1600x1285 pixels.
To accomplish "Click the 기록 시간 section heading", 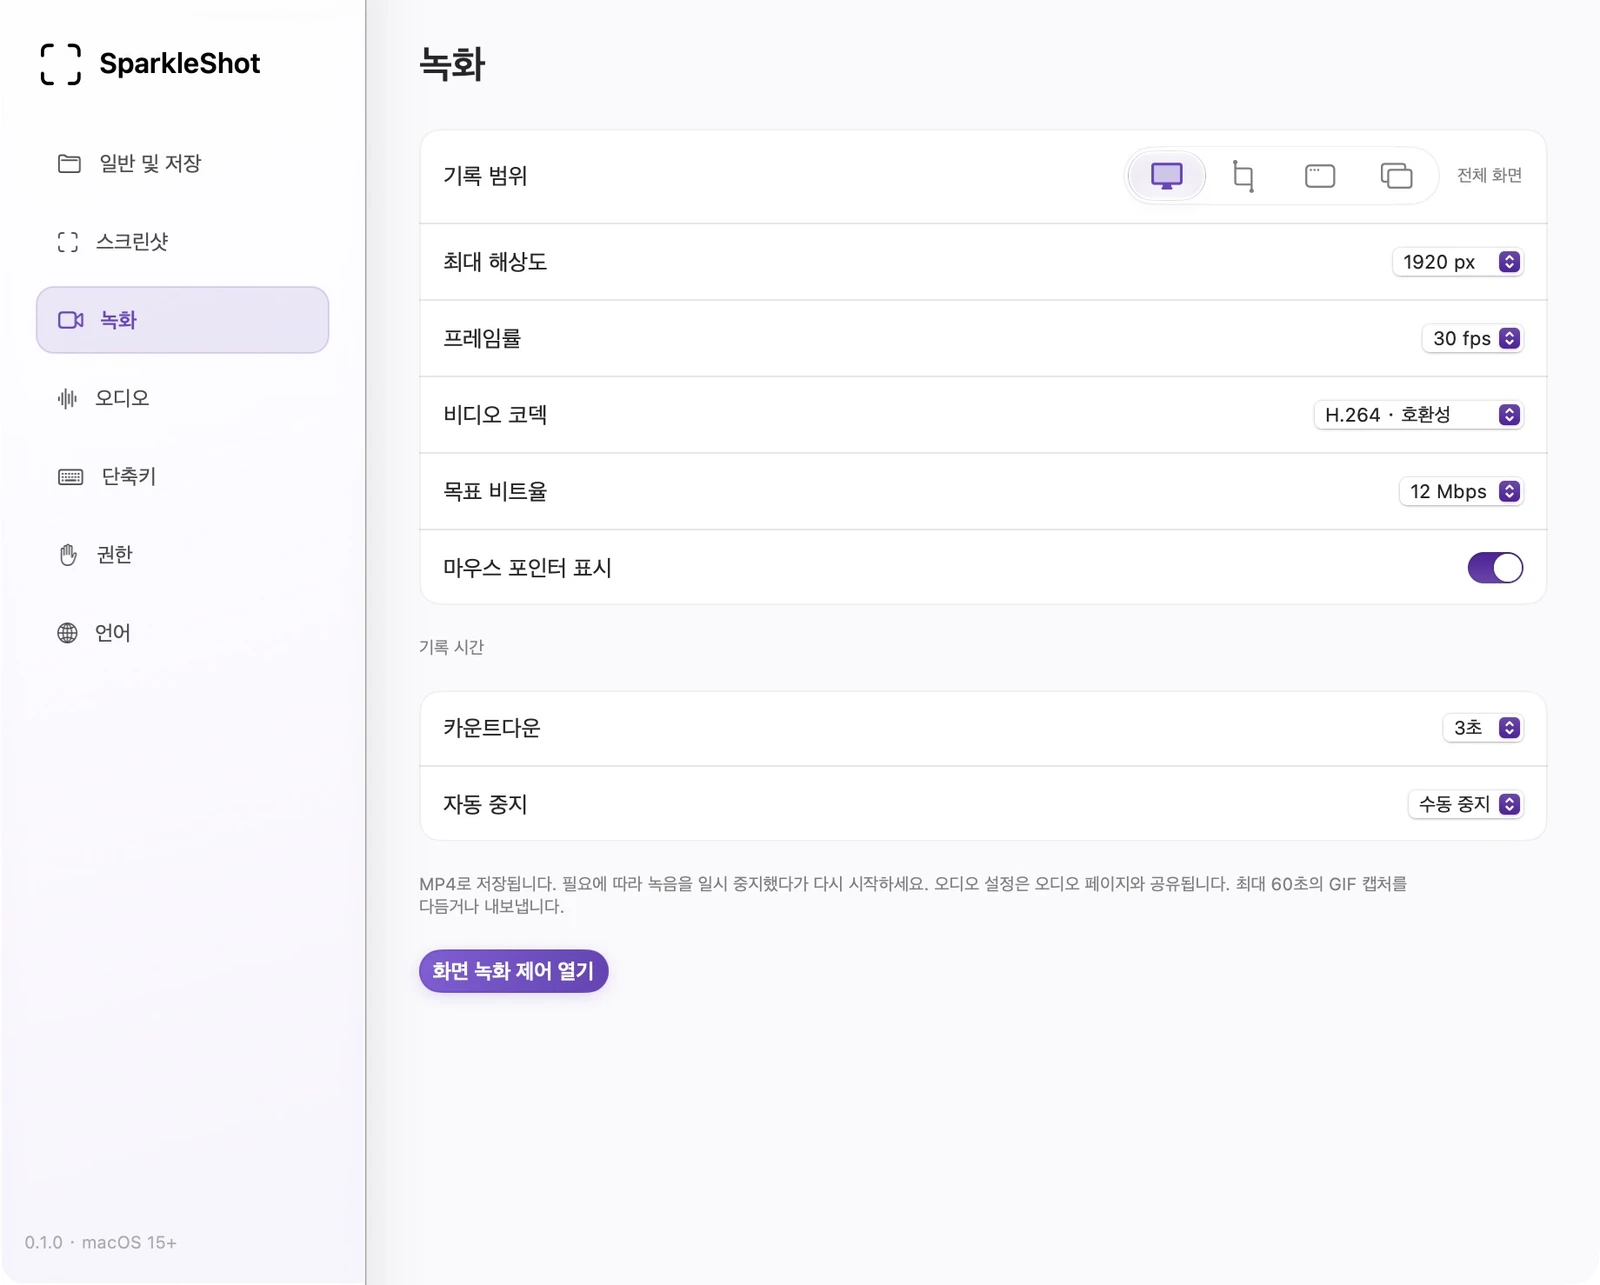I will (451, 647).
